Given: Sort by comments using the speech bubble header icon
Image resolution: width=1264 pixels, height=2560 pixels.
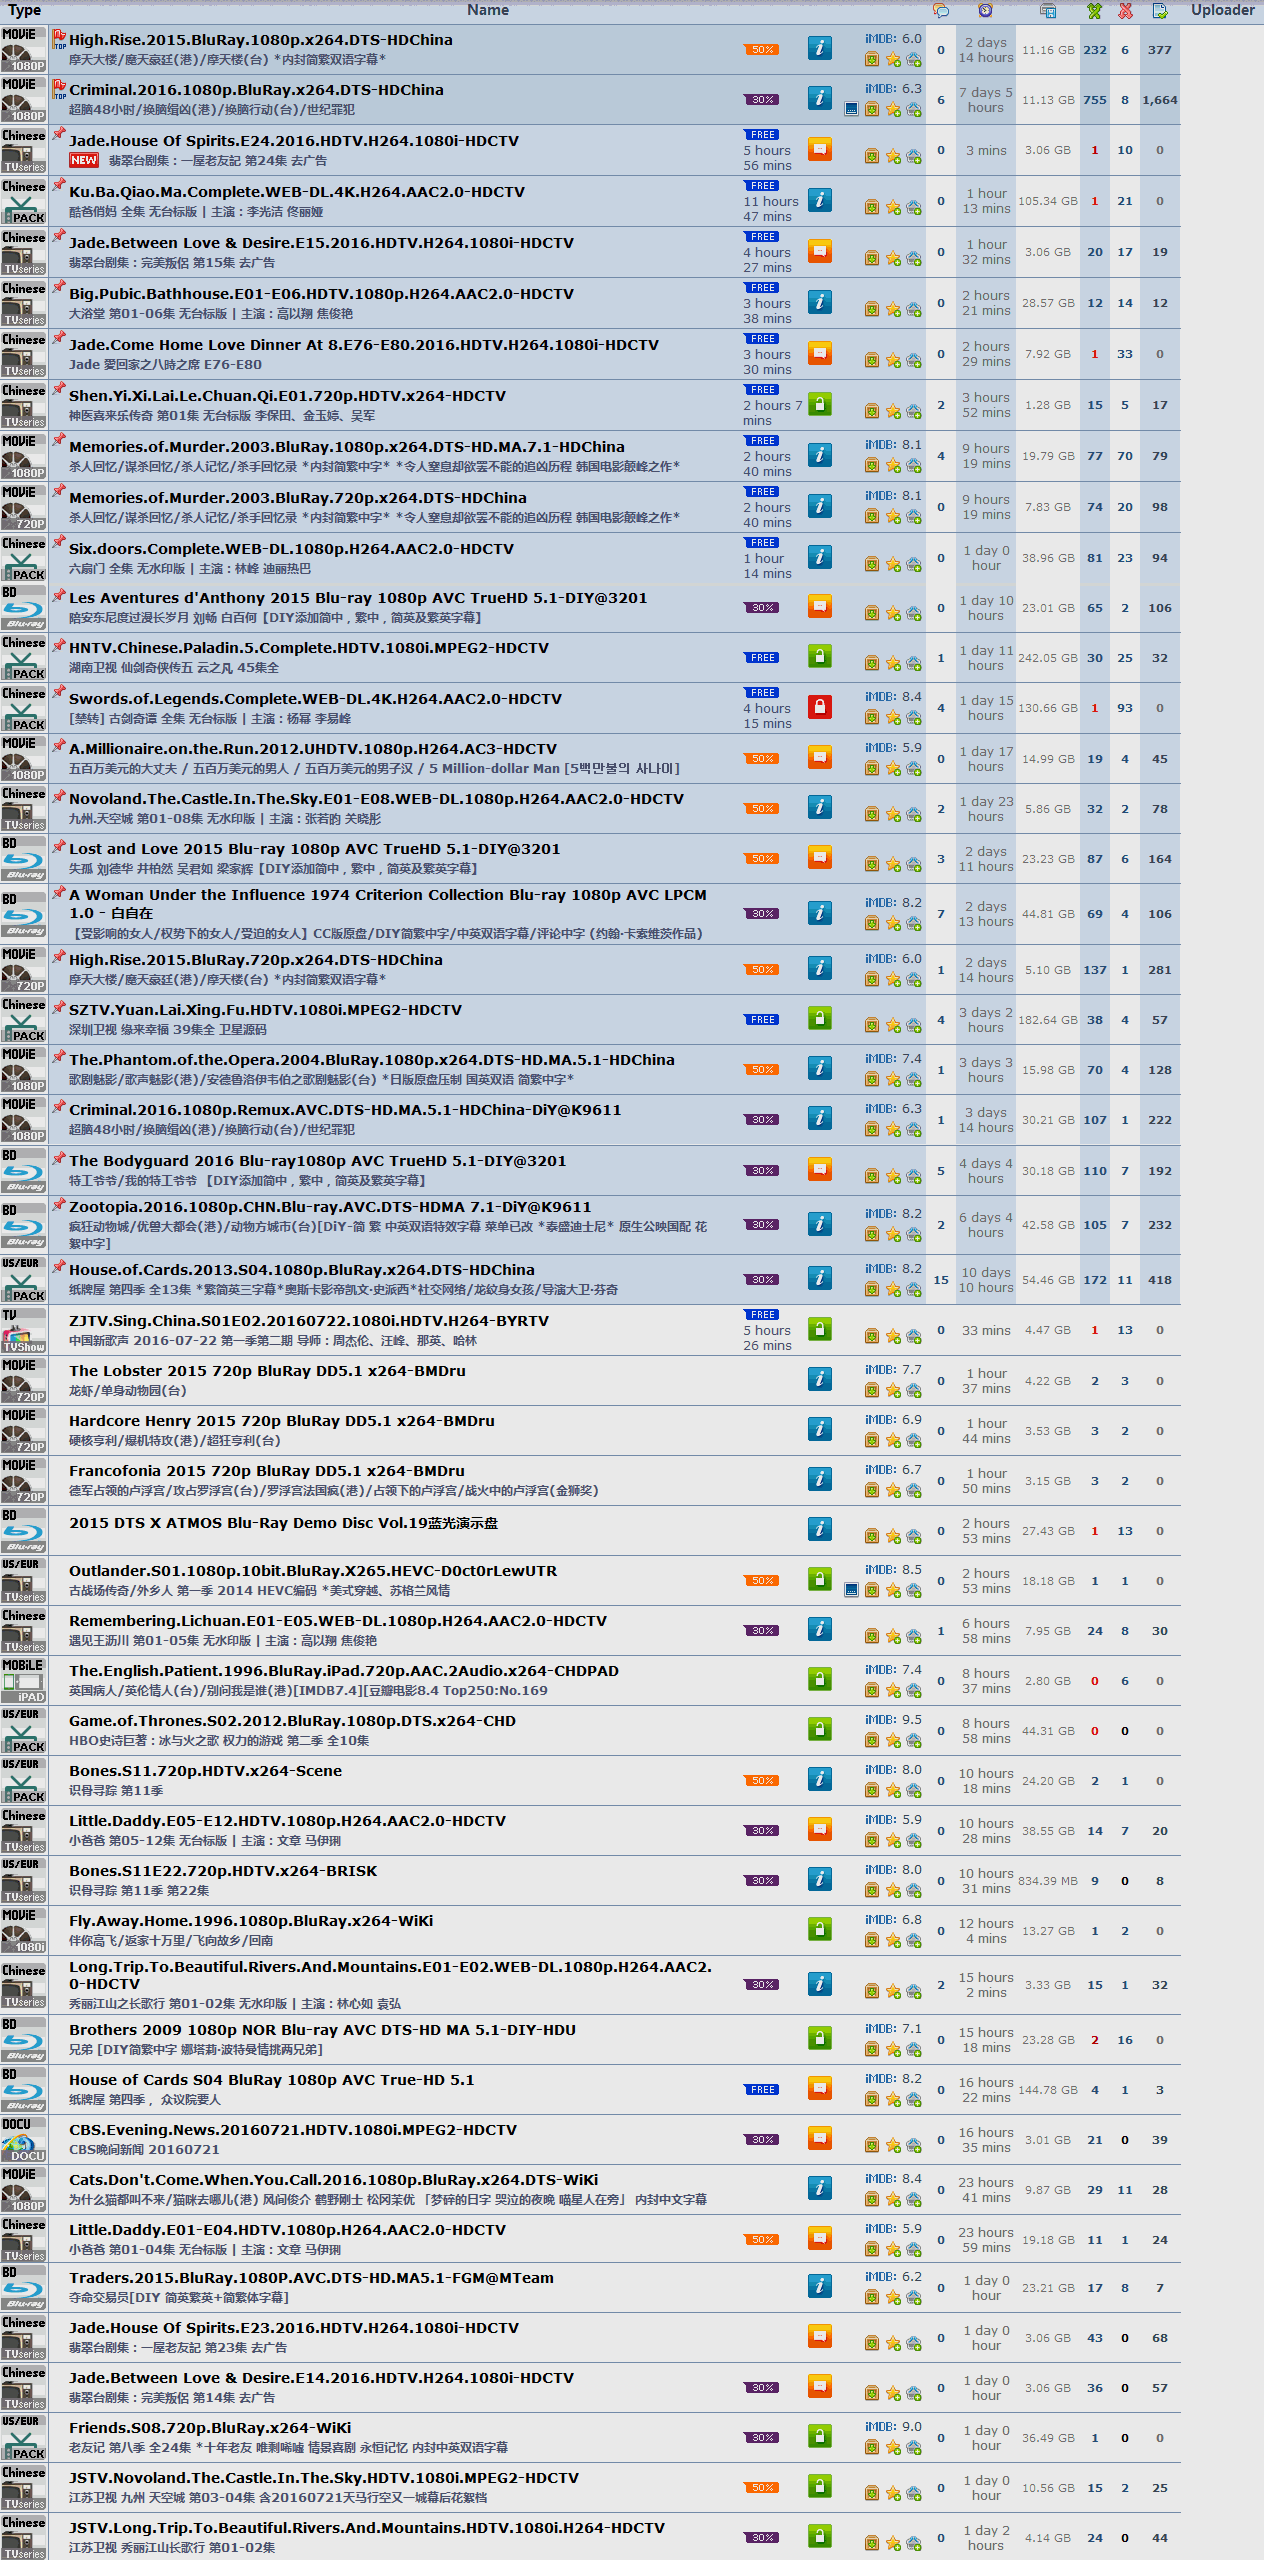Looking at the screenshot, I should (x=940, y=11).
